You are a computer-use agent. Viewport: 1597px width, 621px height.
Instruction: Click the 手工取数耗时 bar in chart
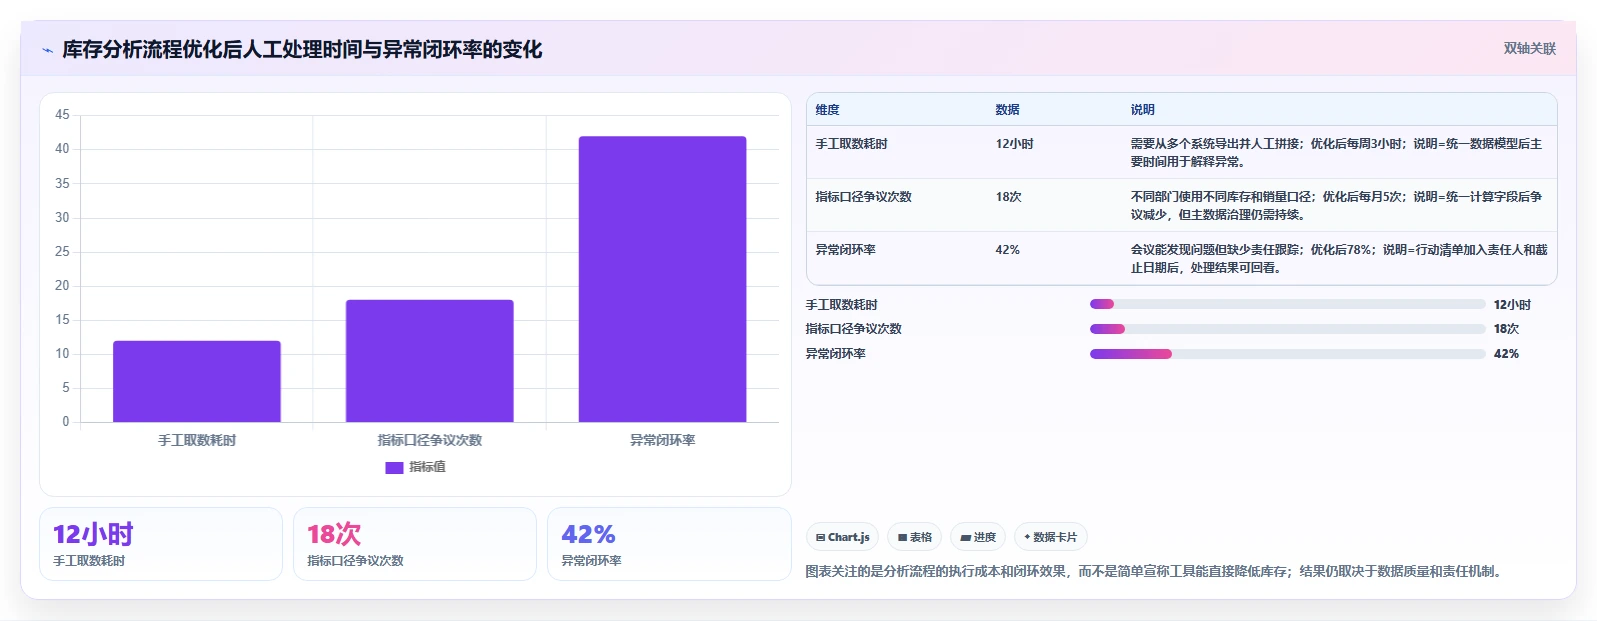coord(197,381)
